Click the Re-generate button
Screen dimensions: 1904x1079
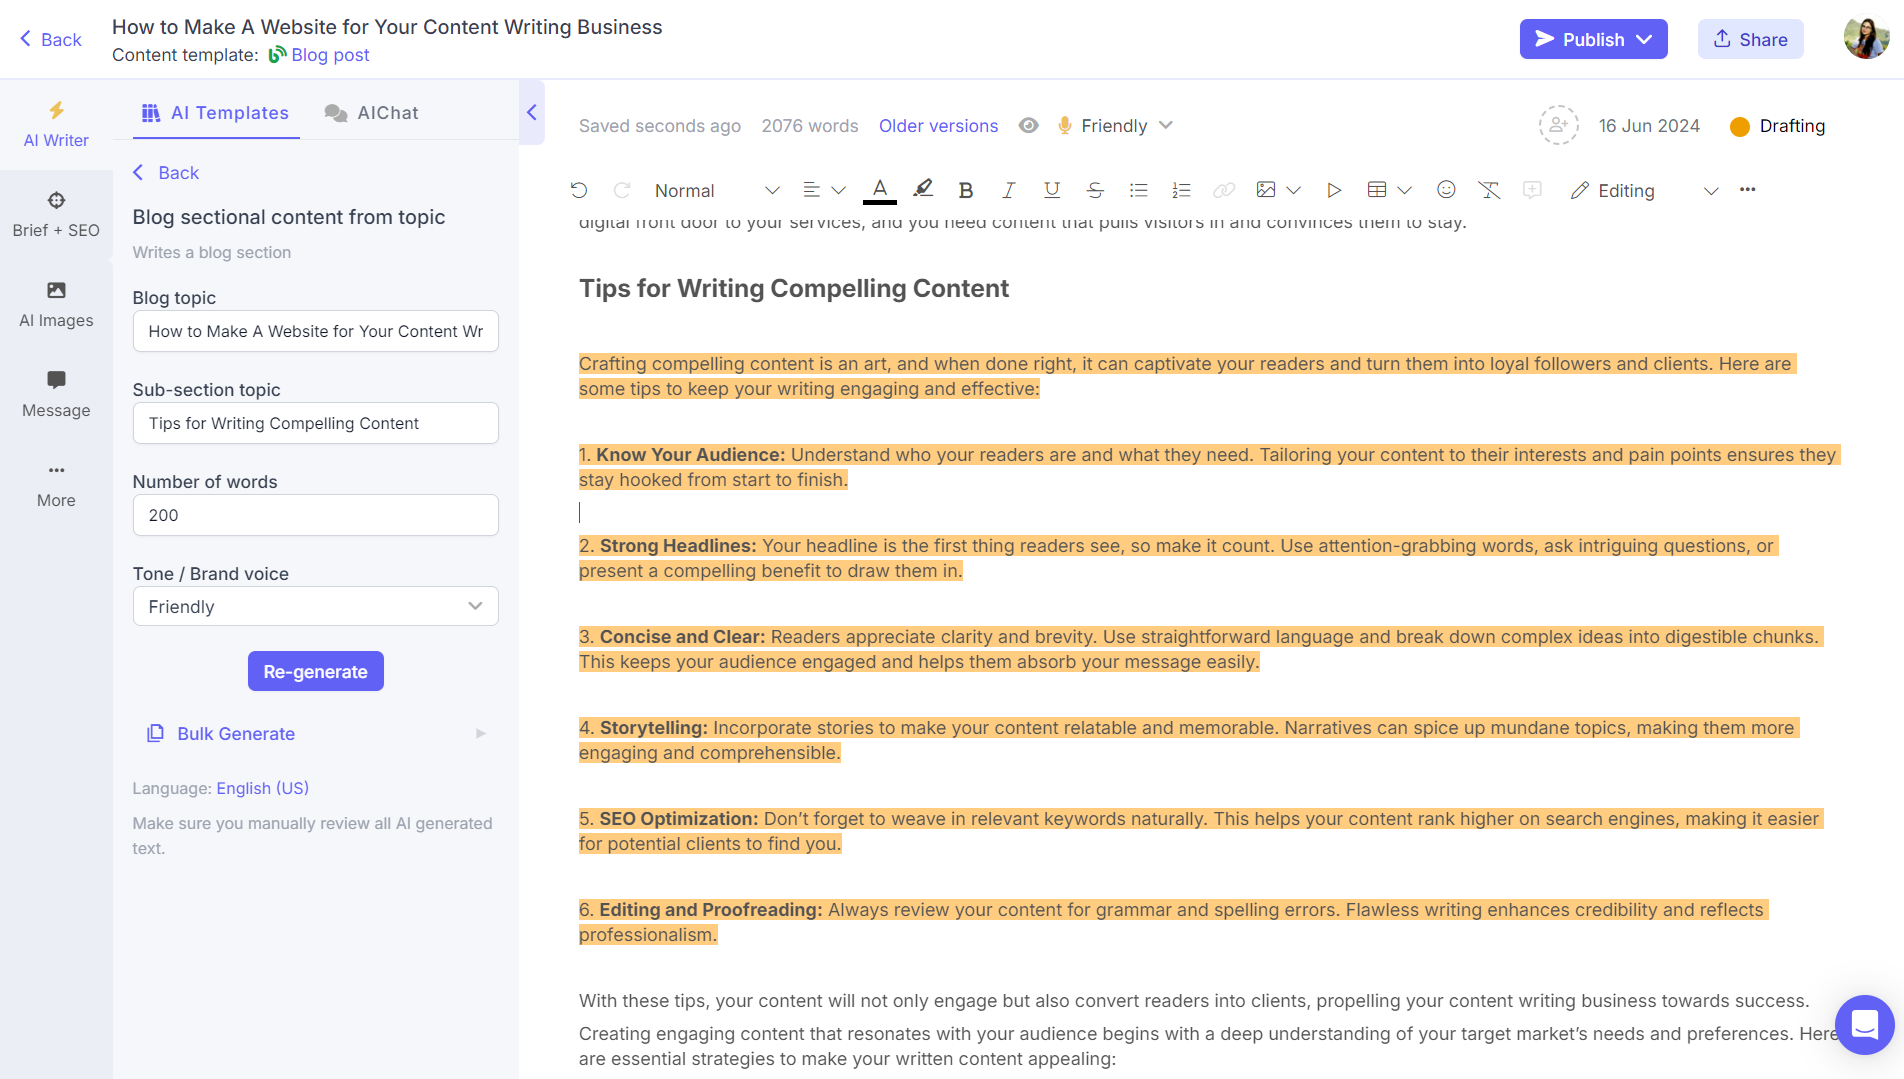(x=315, y=671)
